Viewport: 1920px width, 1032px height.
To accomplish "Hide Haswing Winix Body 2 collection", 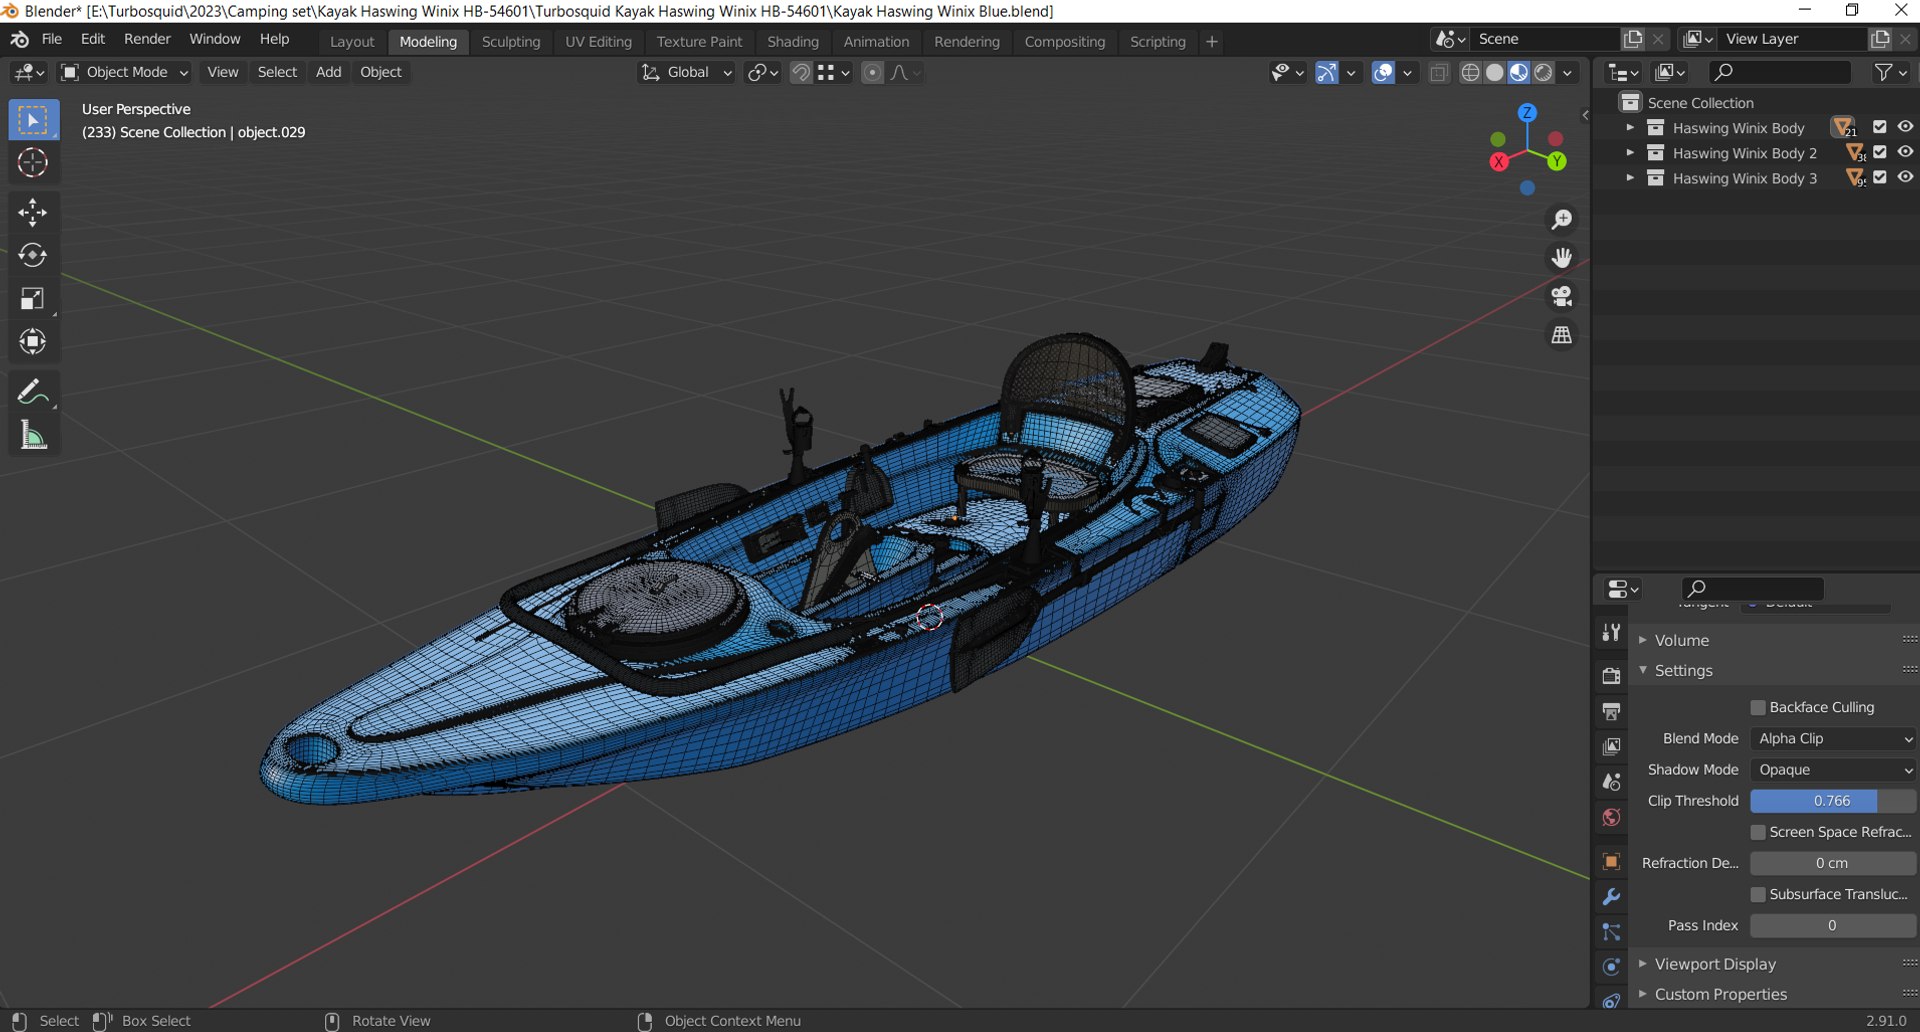I will pos(1905,152).
